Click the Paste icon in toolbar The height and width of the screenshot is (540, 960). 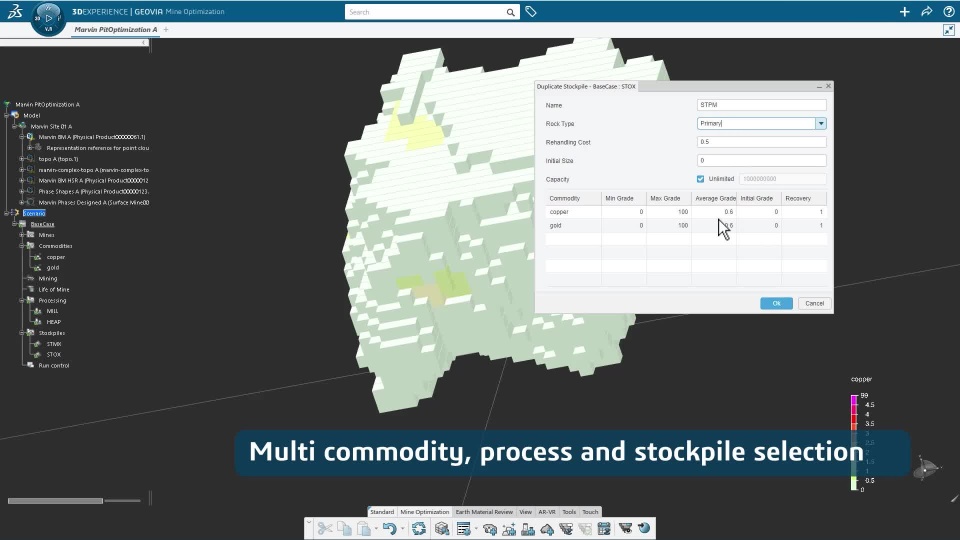pyautogui.click(x=364, y=528)
